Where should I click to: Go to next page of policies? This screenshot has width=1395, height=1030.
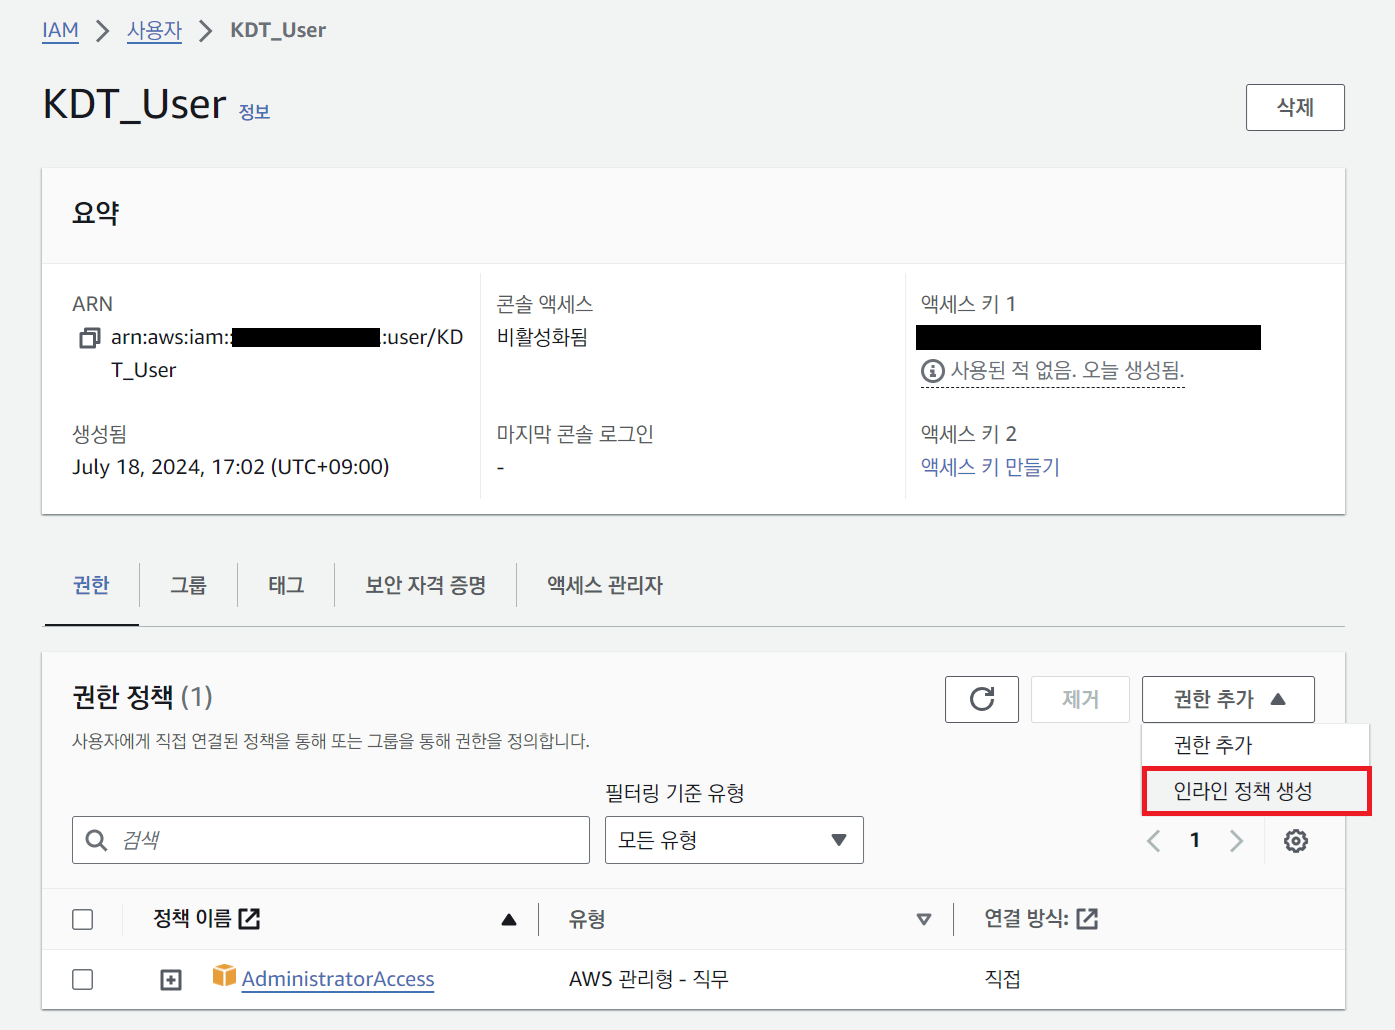pos(1236,841)
